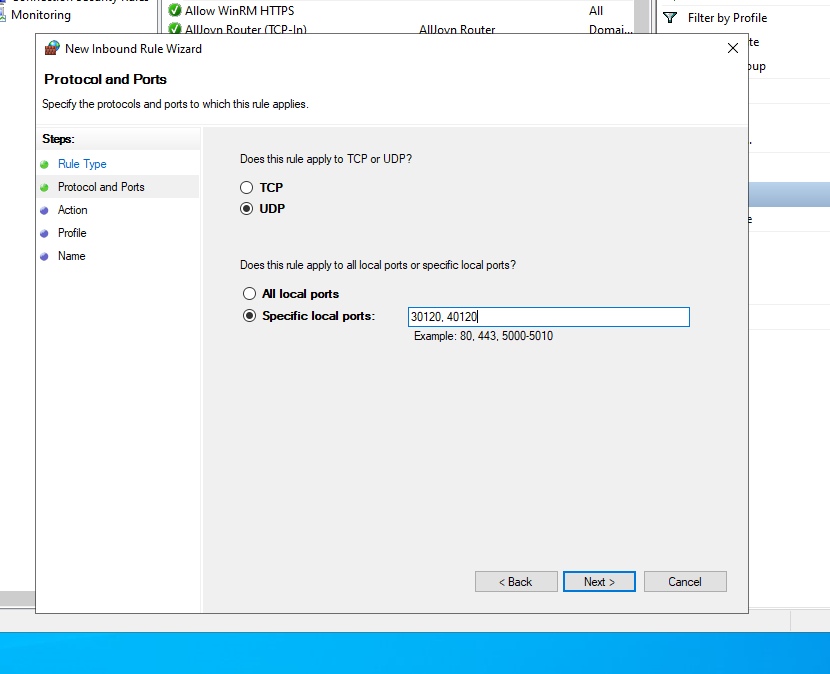Click the blue bullet beside Profile
Viewport: 830px width, 674px height.
(44, 233)
